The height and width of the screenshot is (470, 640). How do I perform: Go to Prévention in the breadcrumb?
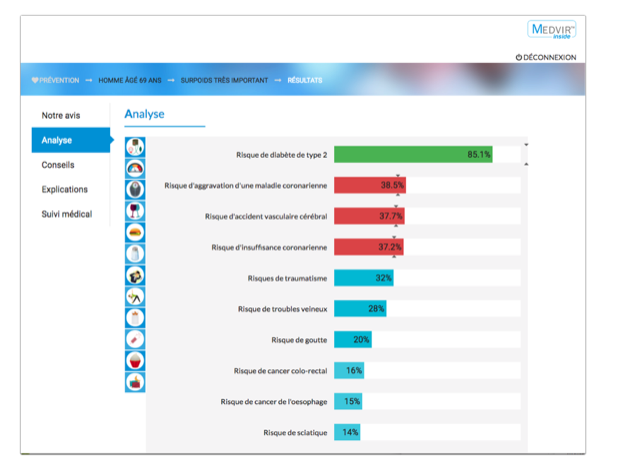(55, 80)
